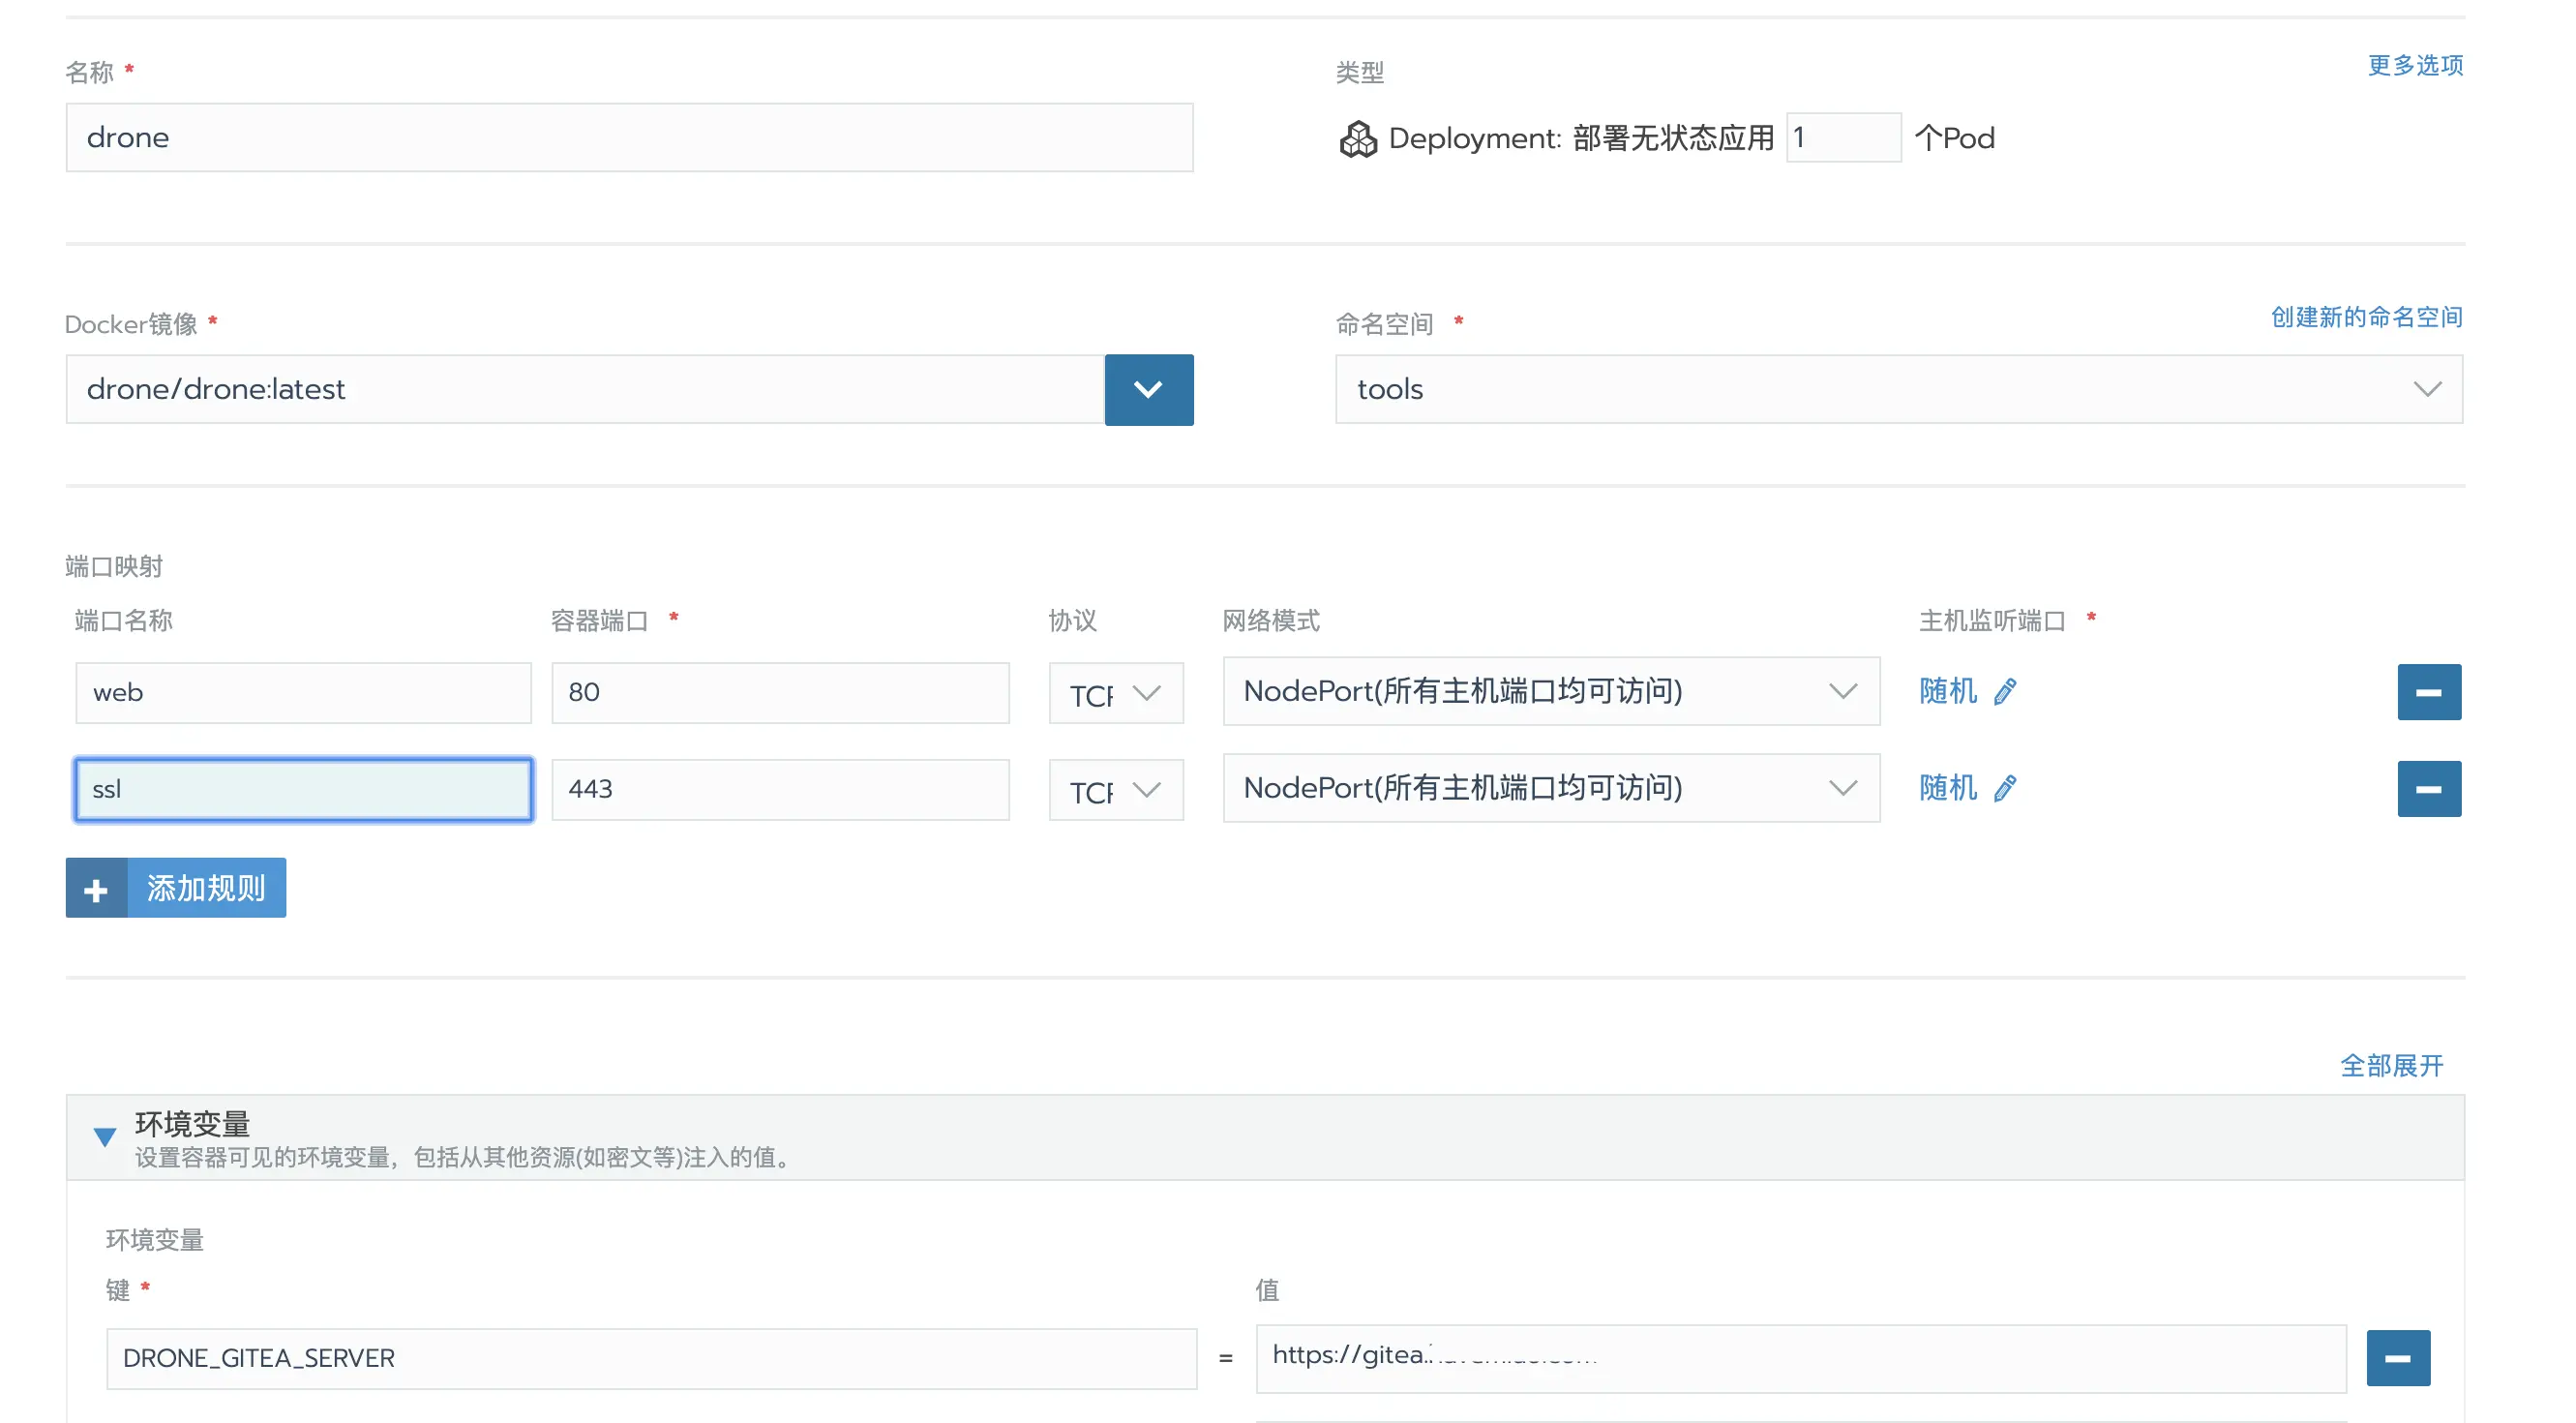Remove the web port mapping row
The height and width of the screenshot is (1423, 2576).
coord(2428,692)
